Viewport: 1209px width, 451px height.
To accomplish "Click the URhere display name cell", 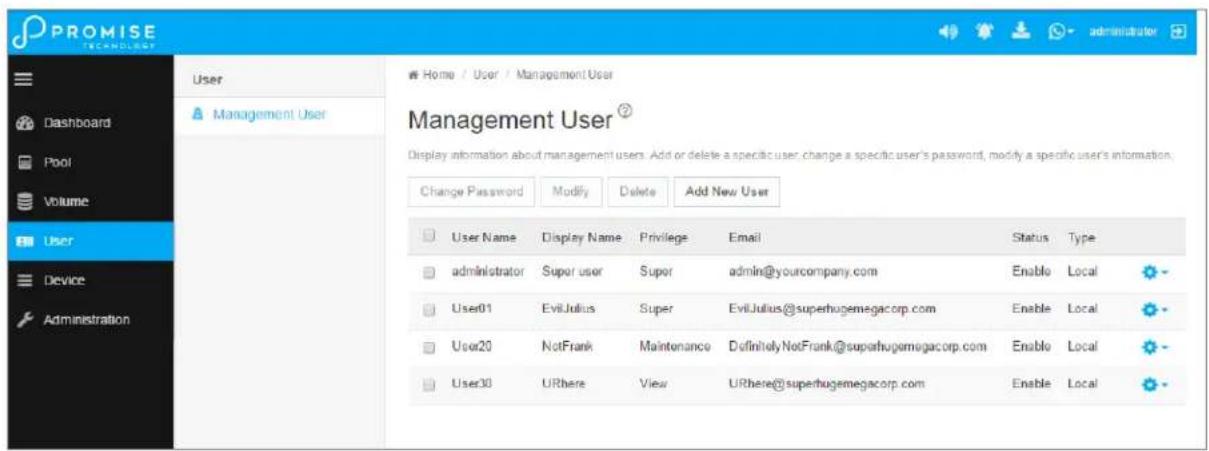I will pyautogui.click(x=563, y=385).
